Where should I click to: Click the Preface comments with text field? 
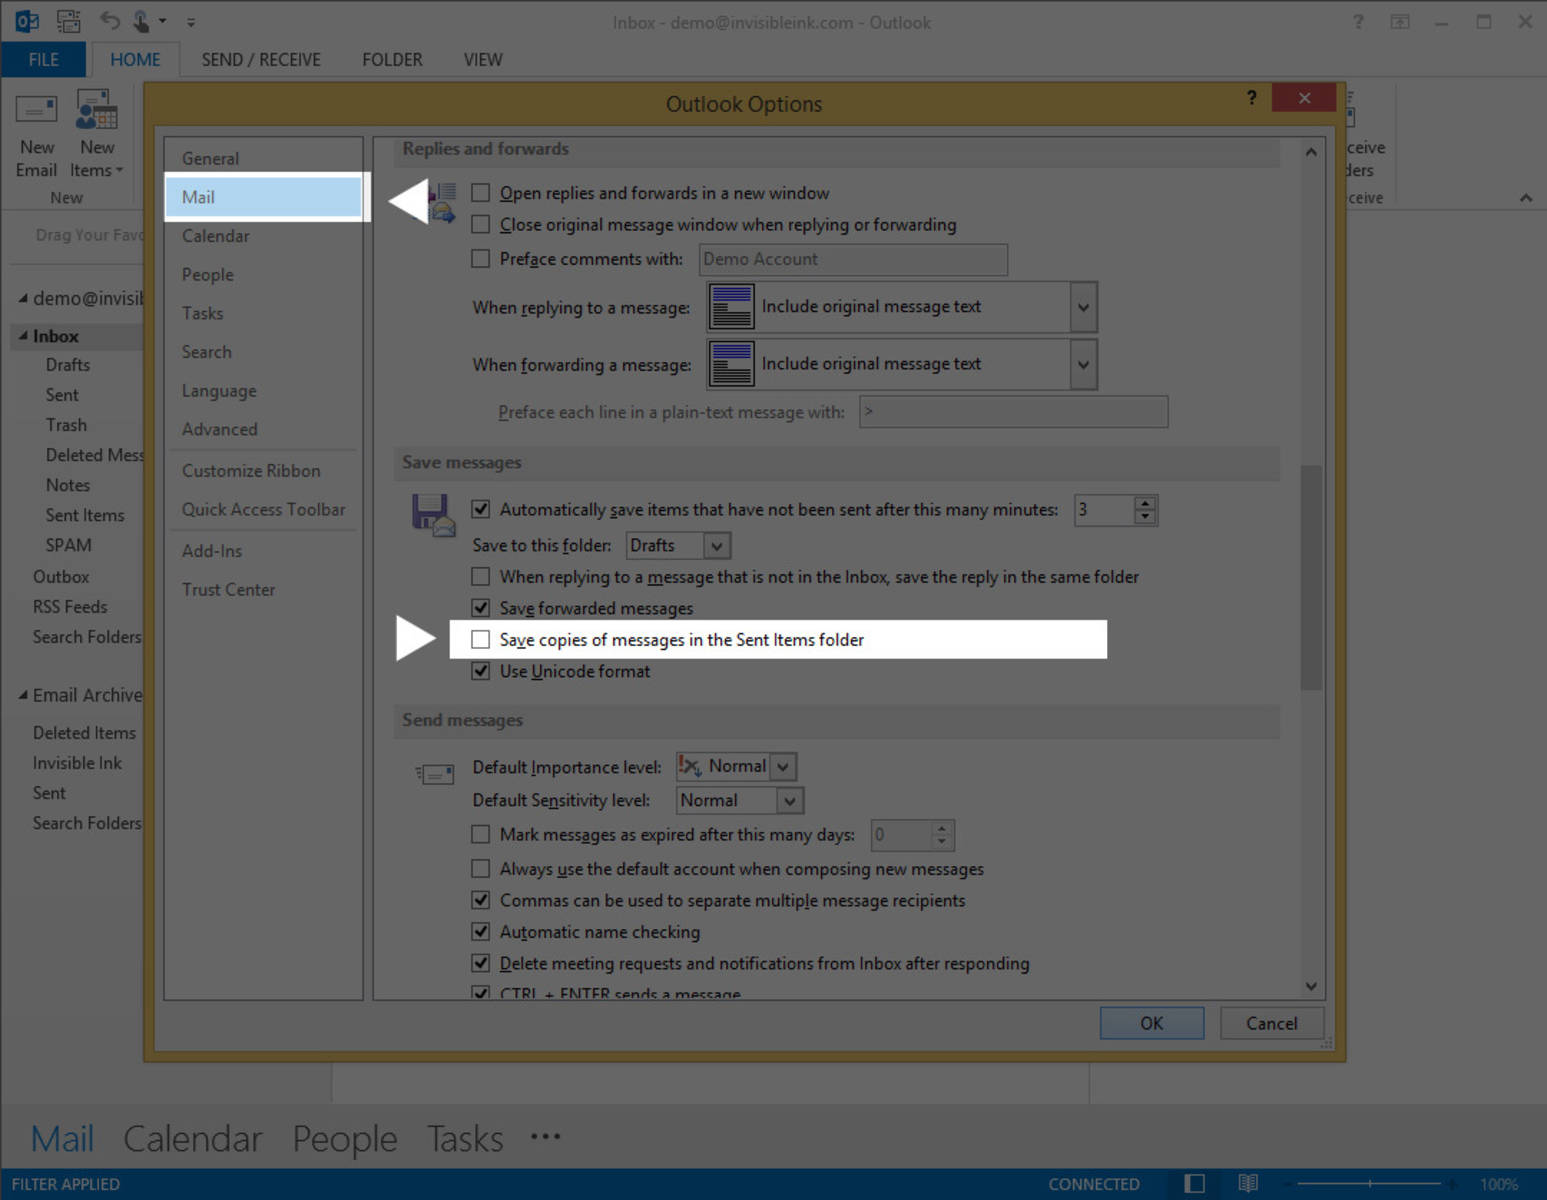point(853,259)
